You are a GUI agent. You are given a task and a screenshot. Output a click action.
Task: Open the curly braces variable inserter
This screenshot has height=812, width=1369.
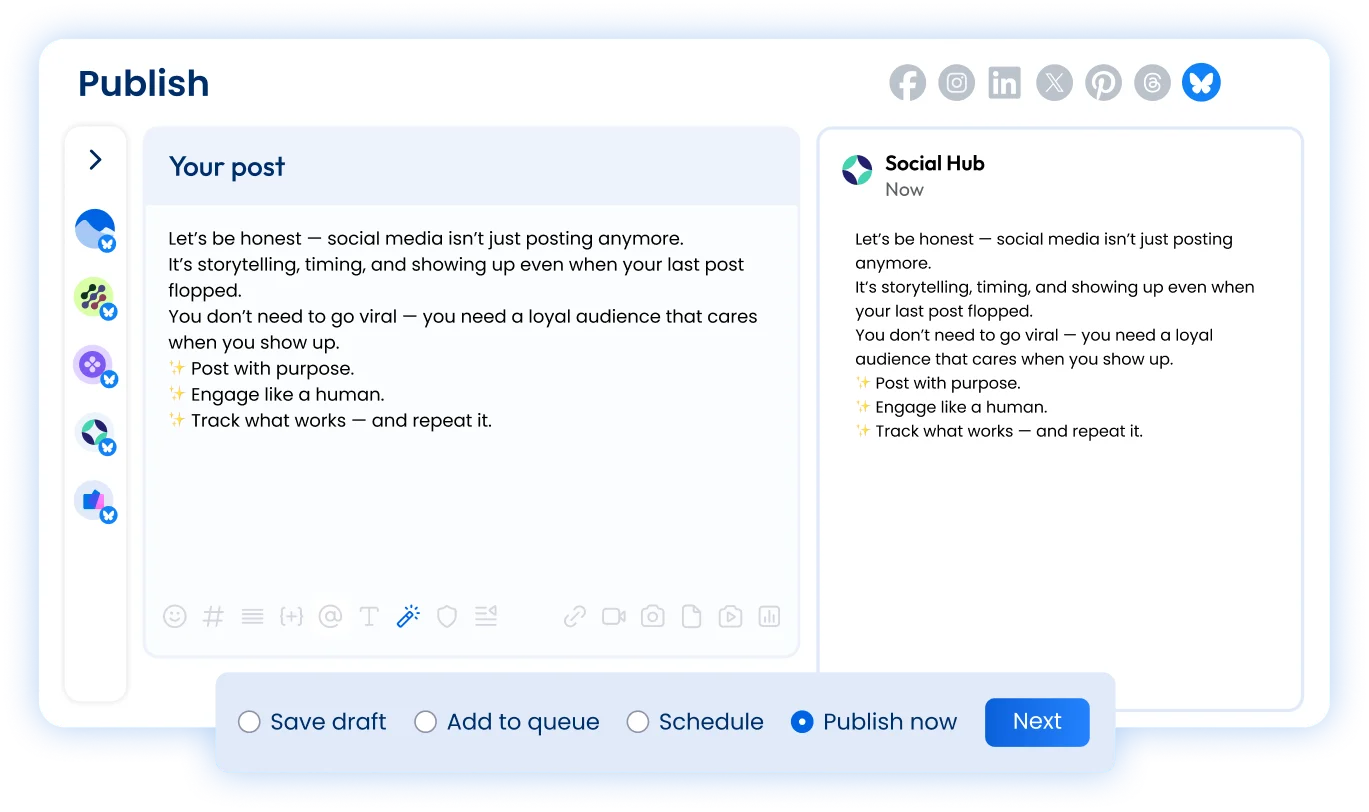291,616
